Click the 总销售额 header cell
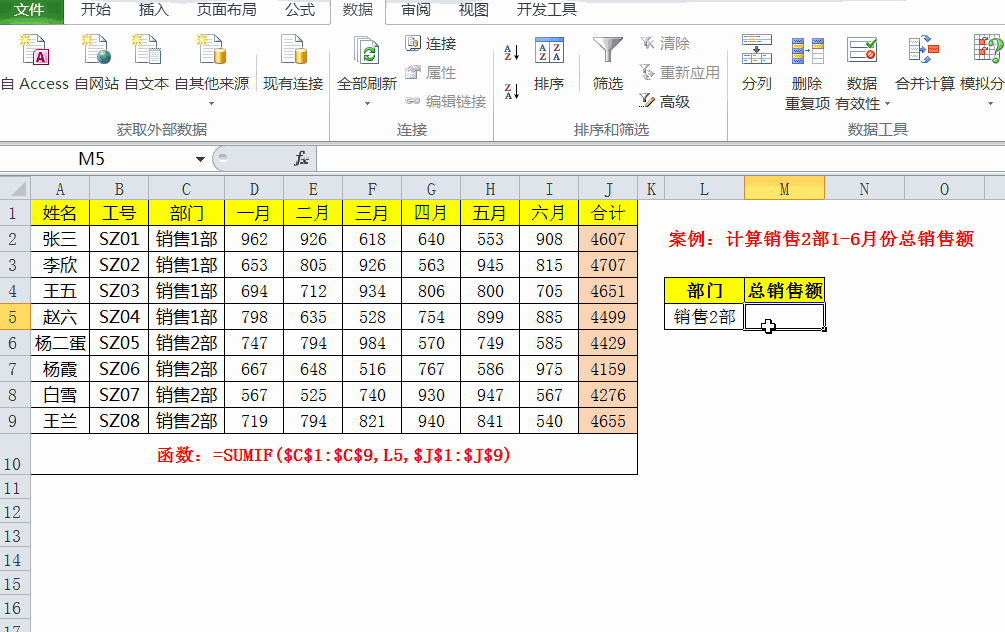 pyautogui.click(x=784, y=291)
